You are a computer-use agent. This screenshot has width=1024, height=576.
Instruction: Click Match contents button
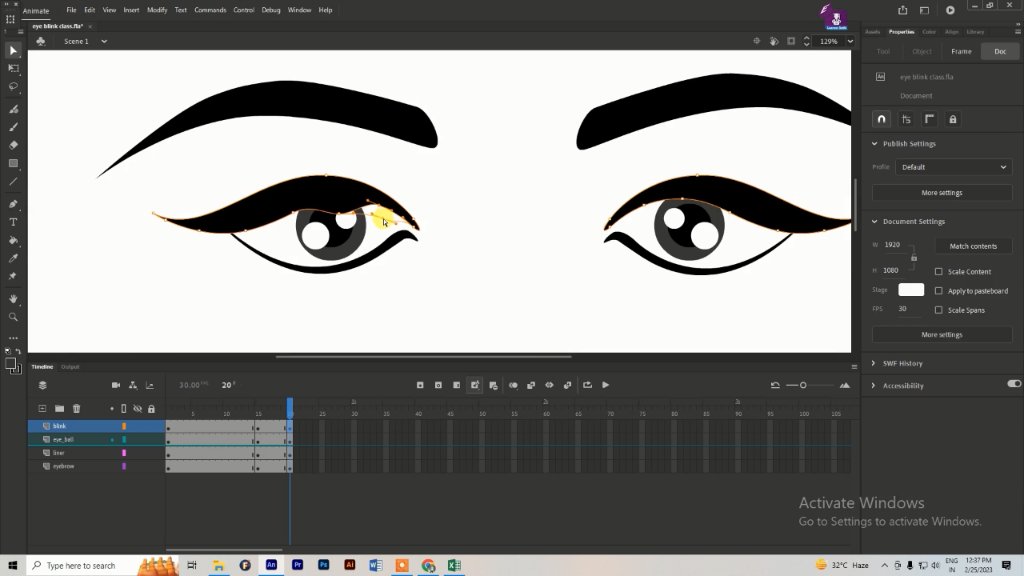pos(973,246)
